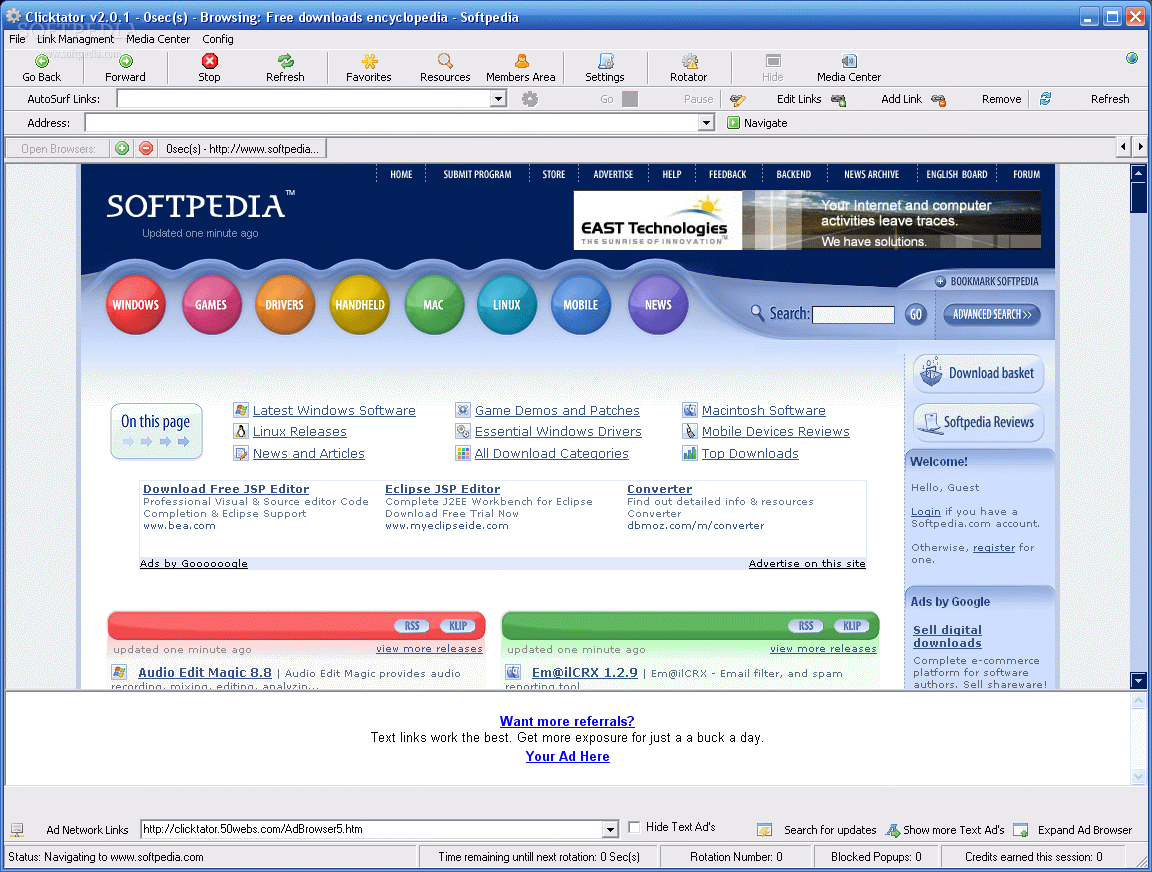This screenshot has width=1152, height=872.
Task: Open Latest Windows Software link
Action: [x=334, y=411]
